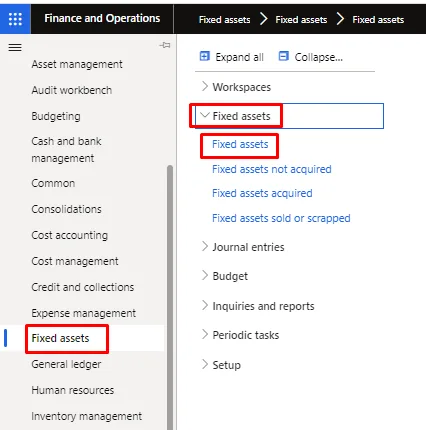Open Human resources module
The height and width of the screenshot is (430, 426).
73,390
